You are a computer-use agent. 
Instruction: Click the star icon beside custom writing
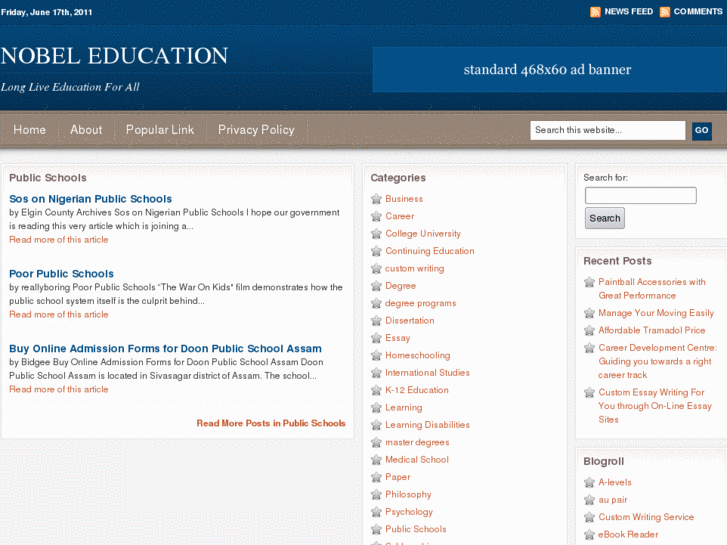[x=376, y=269]
